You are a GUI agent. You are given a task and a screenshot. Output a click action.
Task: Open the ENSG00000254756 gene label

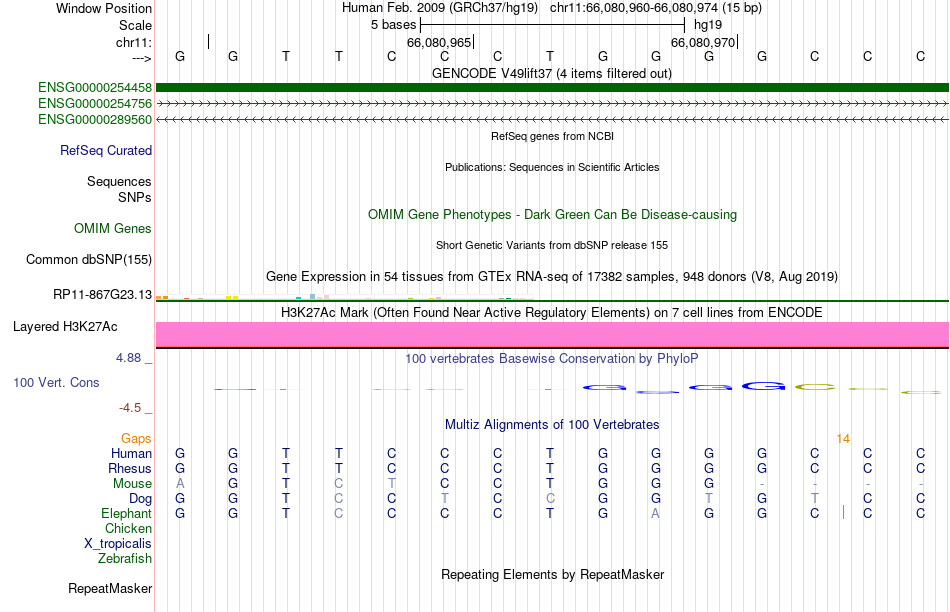pos(95,104)
